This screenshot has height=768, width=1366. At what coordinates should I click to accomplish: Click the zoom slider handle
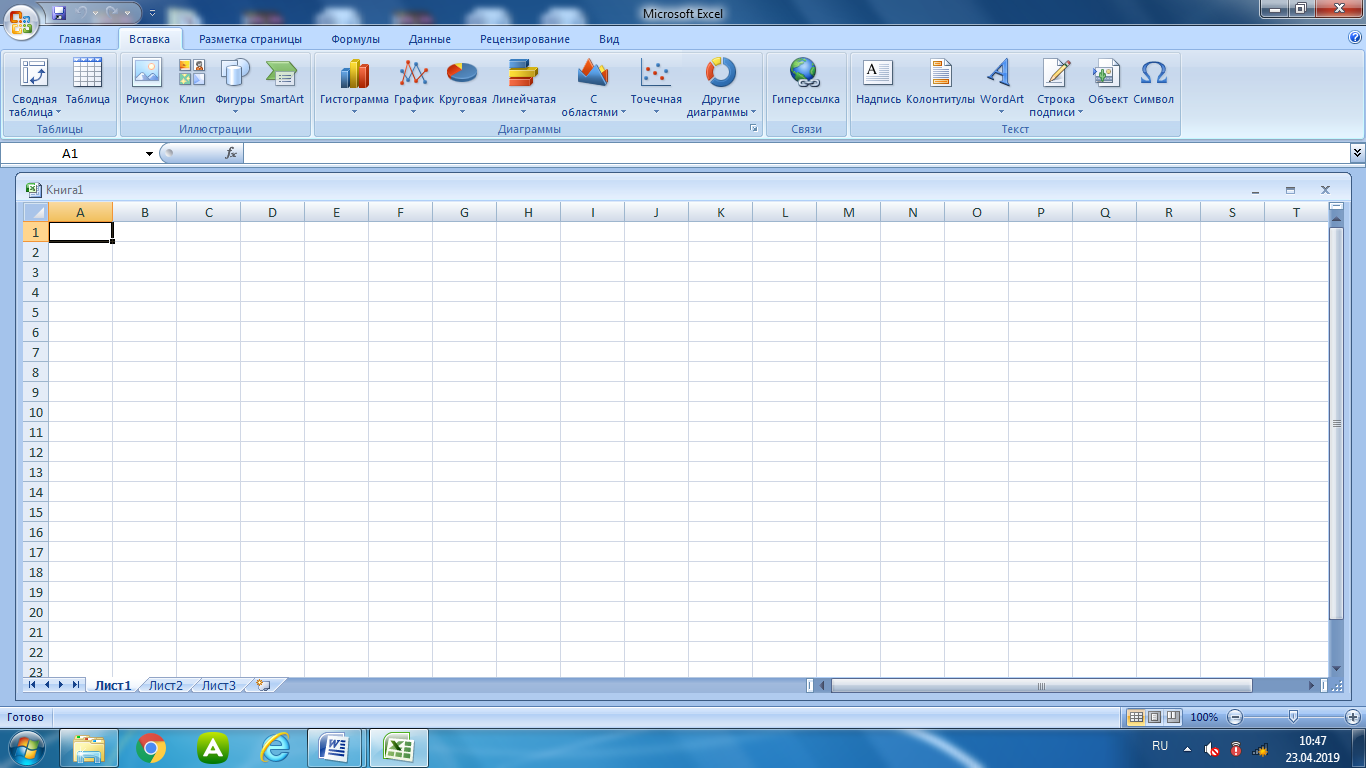click(1294, 717)
